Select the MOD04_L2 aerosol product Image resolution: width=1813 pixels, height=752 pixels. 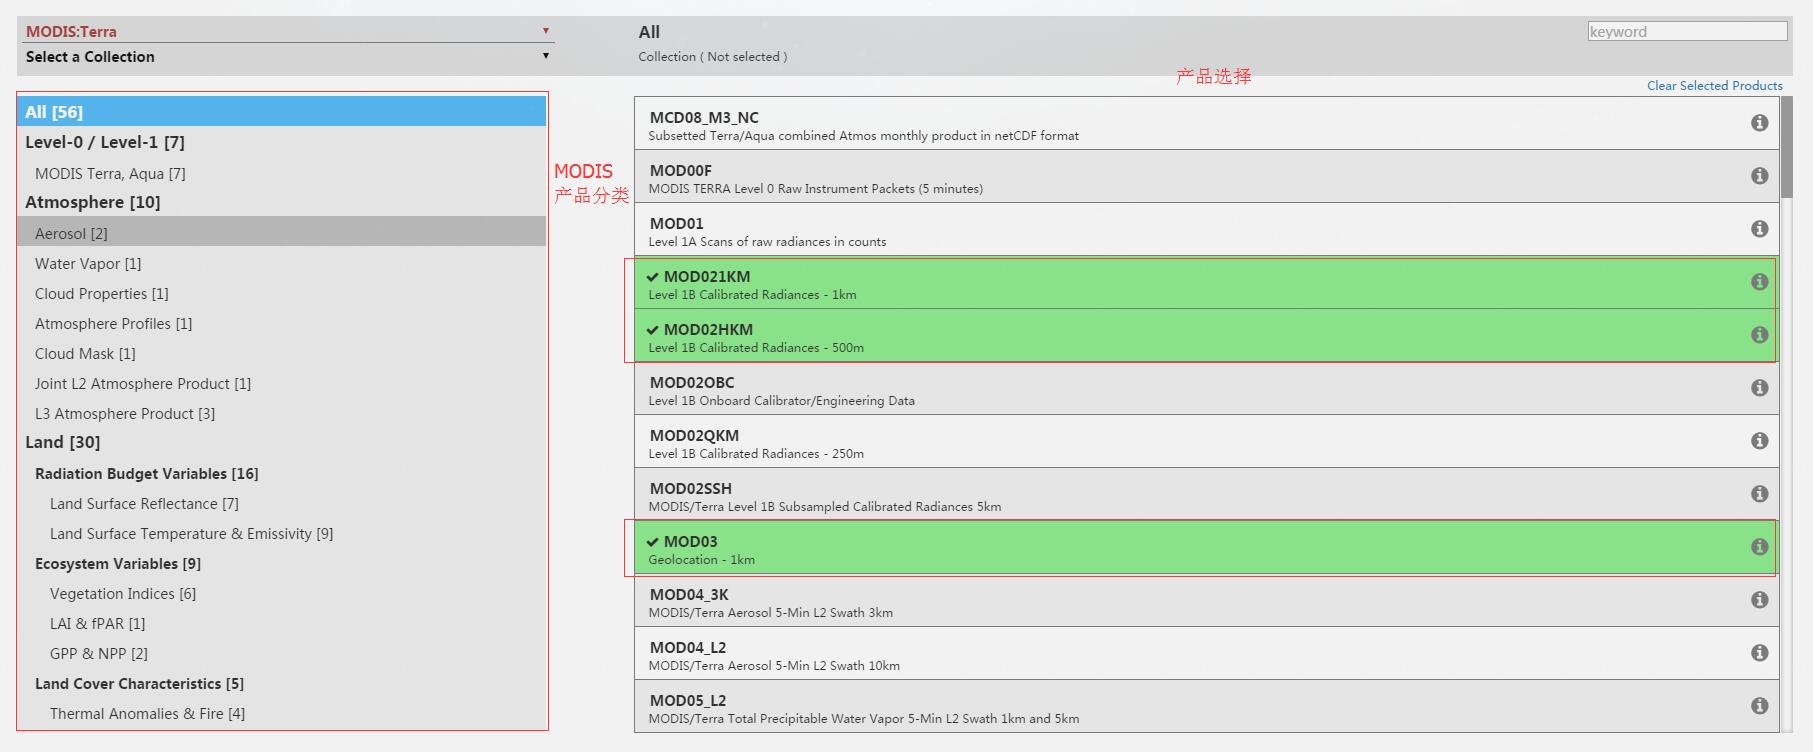click(1206, 654)
